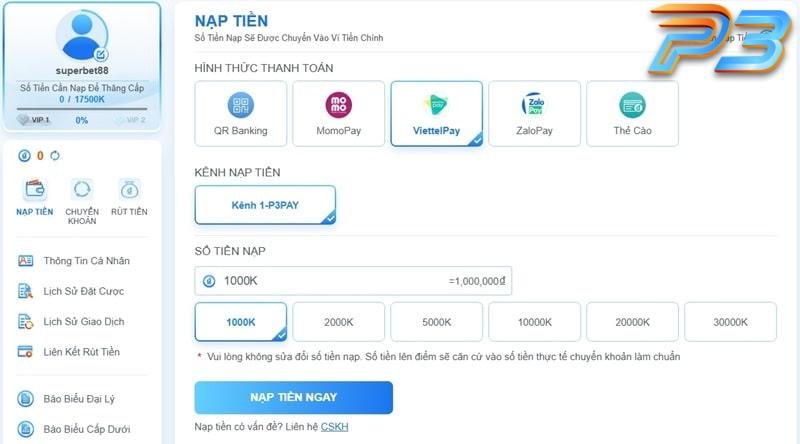
Task: Open the Chuyển Khoản transfer icon
Action: [x=81, y=189]
